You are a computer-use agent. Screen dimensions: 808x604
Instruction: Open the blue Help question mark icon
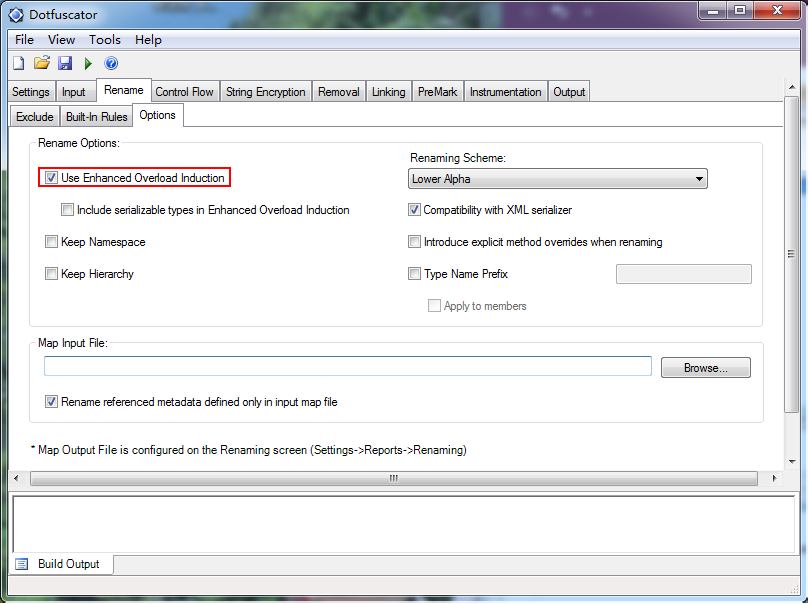click(111, 63)
